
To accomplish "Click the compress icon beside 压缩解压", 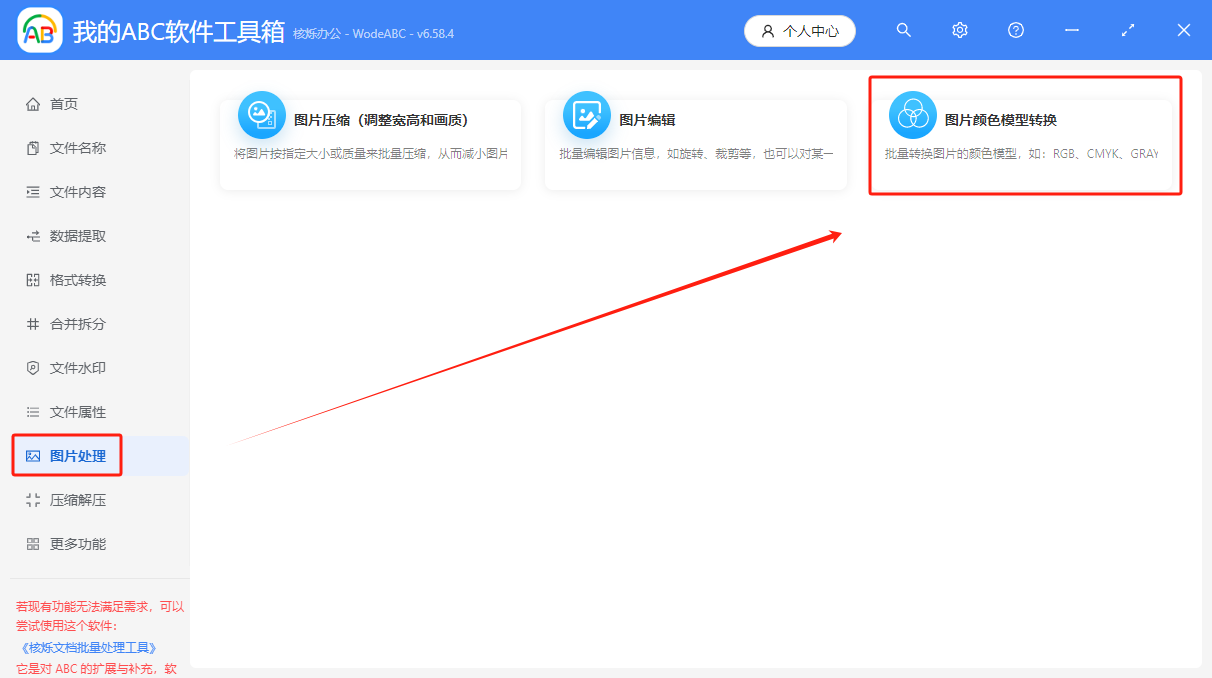I will [33, 500].
